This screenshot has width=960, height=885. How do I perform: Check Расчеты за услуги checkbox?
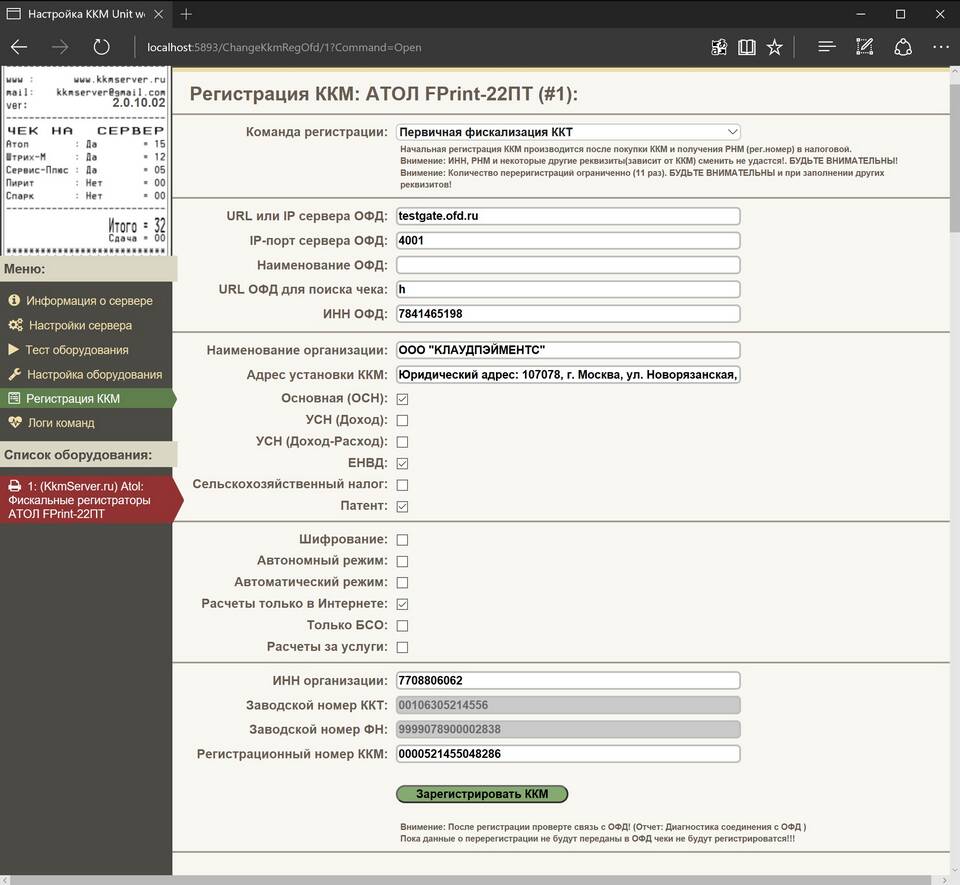402,647
